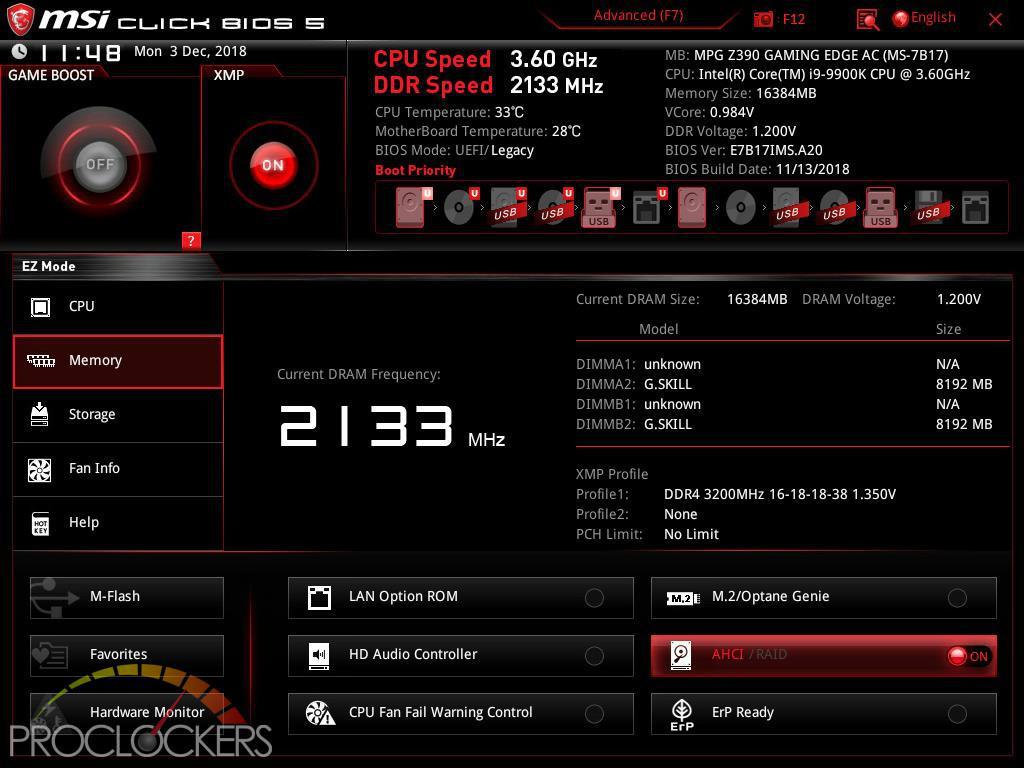The width and height of the screenshot is (1024, 768).
Task: Open the Storage section tab
Action: [118, 415]
